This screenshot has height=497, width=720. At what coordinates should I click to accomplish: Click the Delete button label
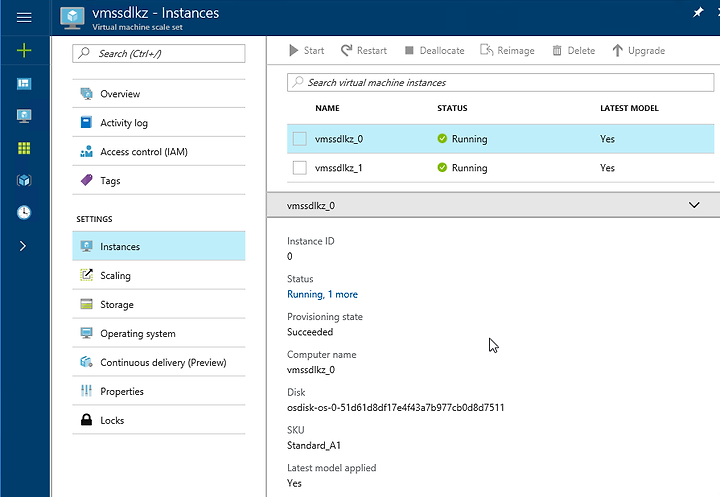pos(581,51)
